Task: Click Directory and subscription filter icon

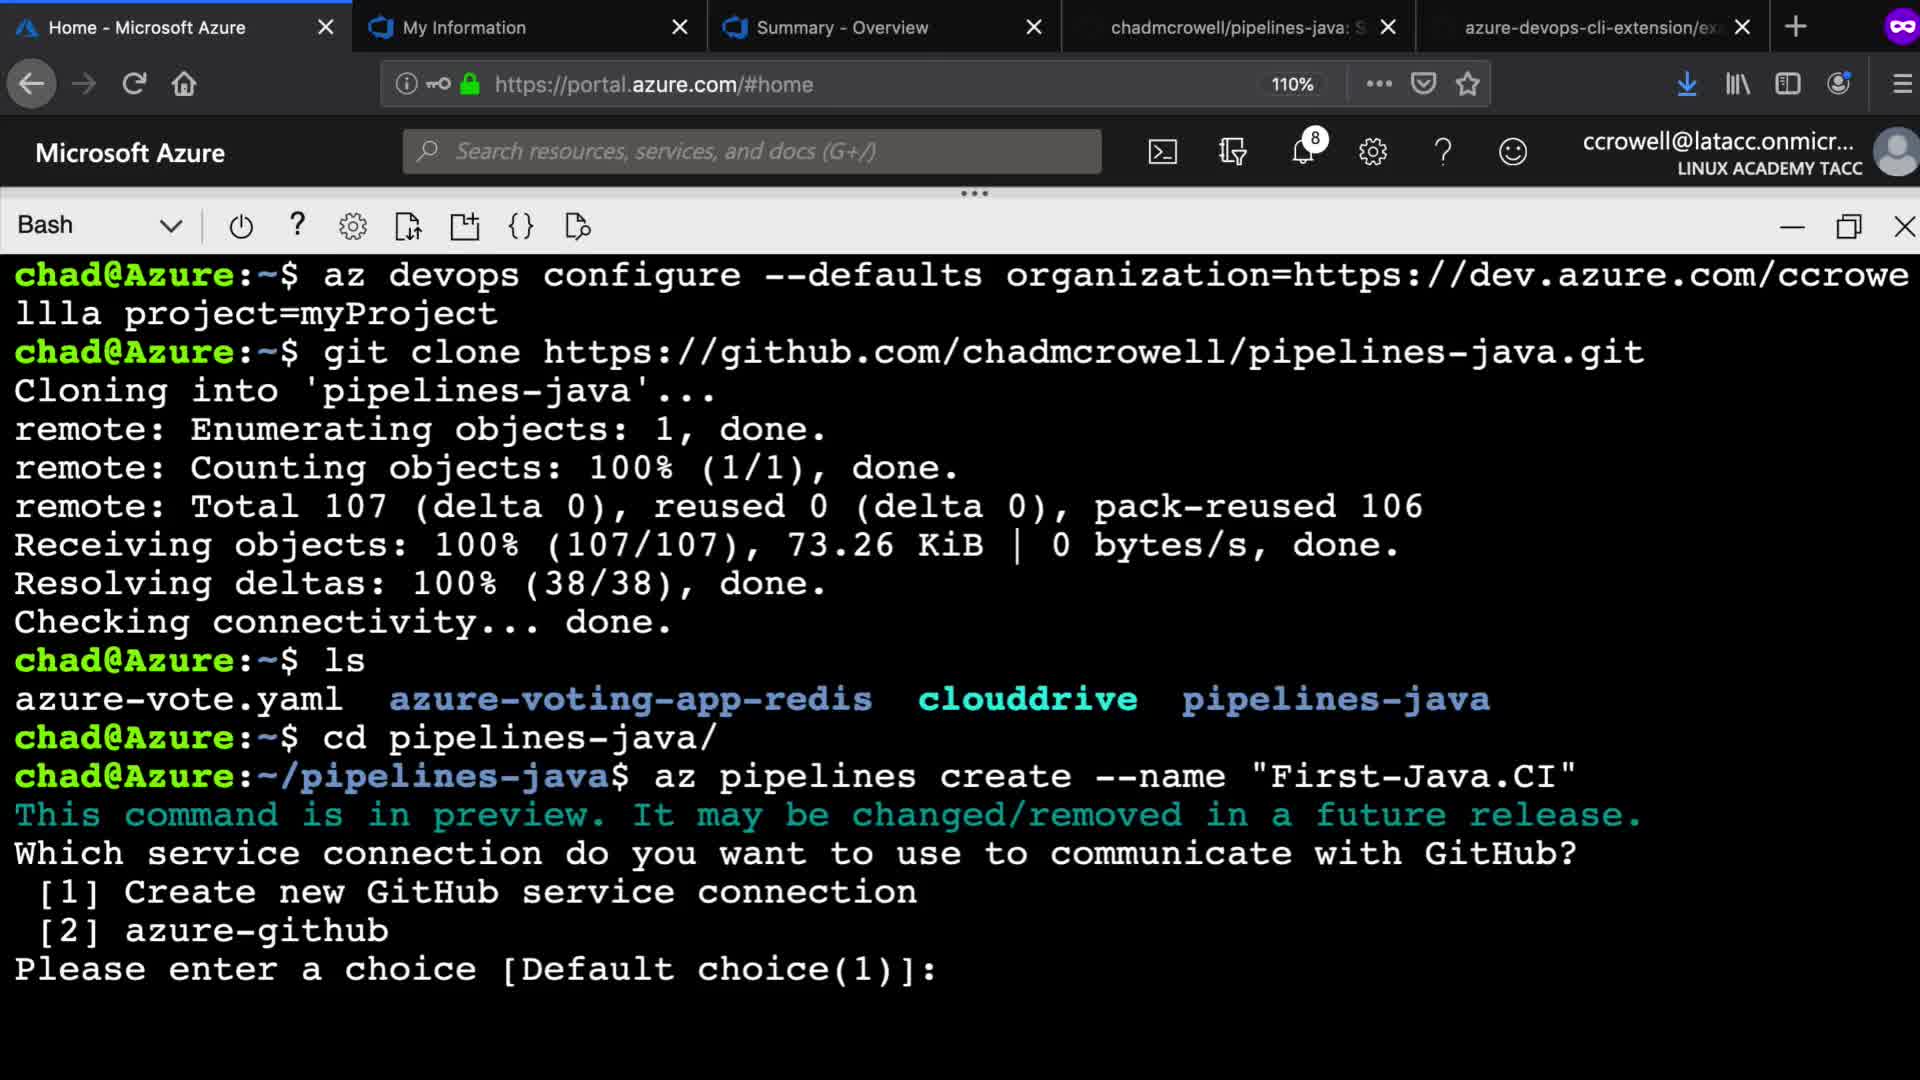Action: pos(1232,152)
